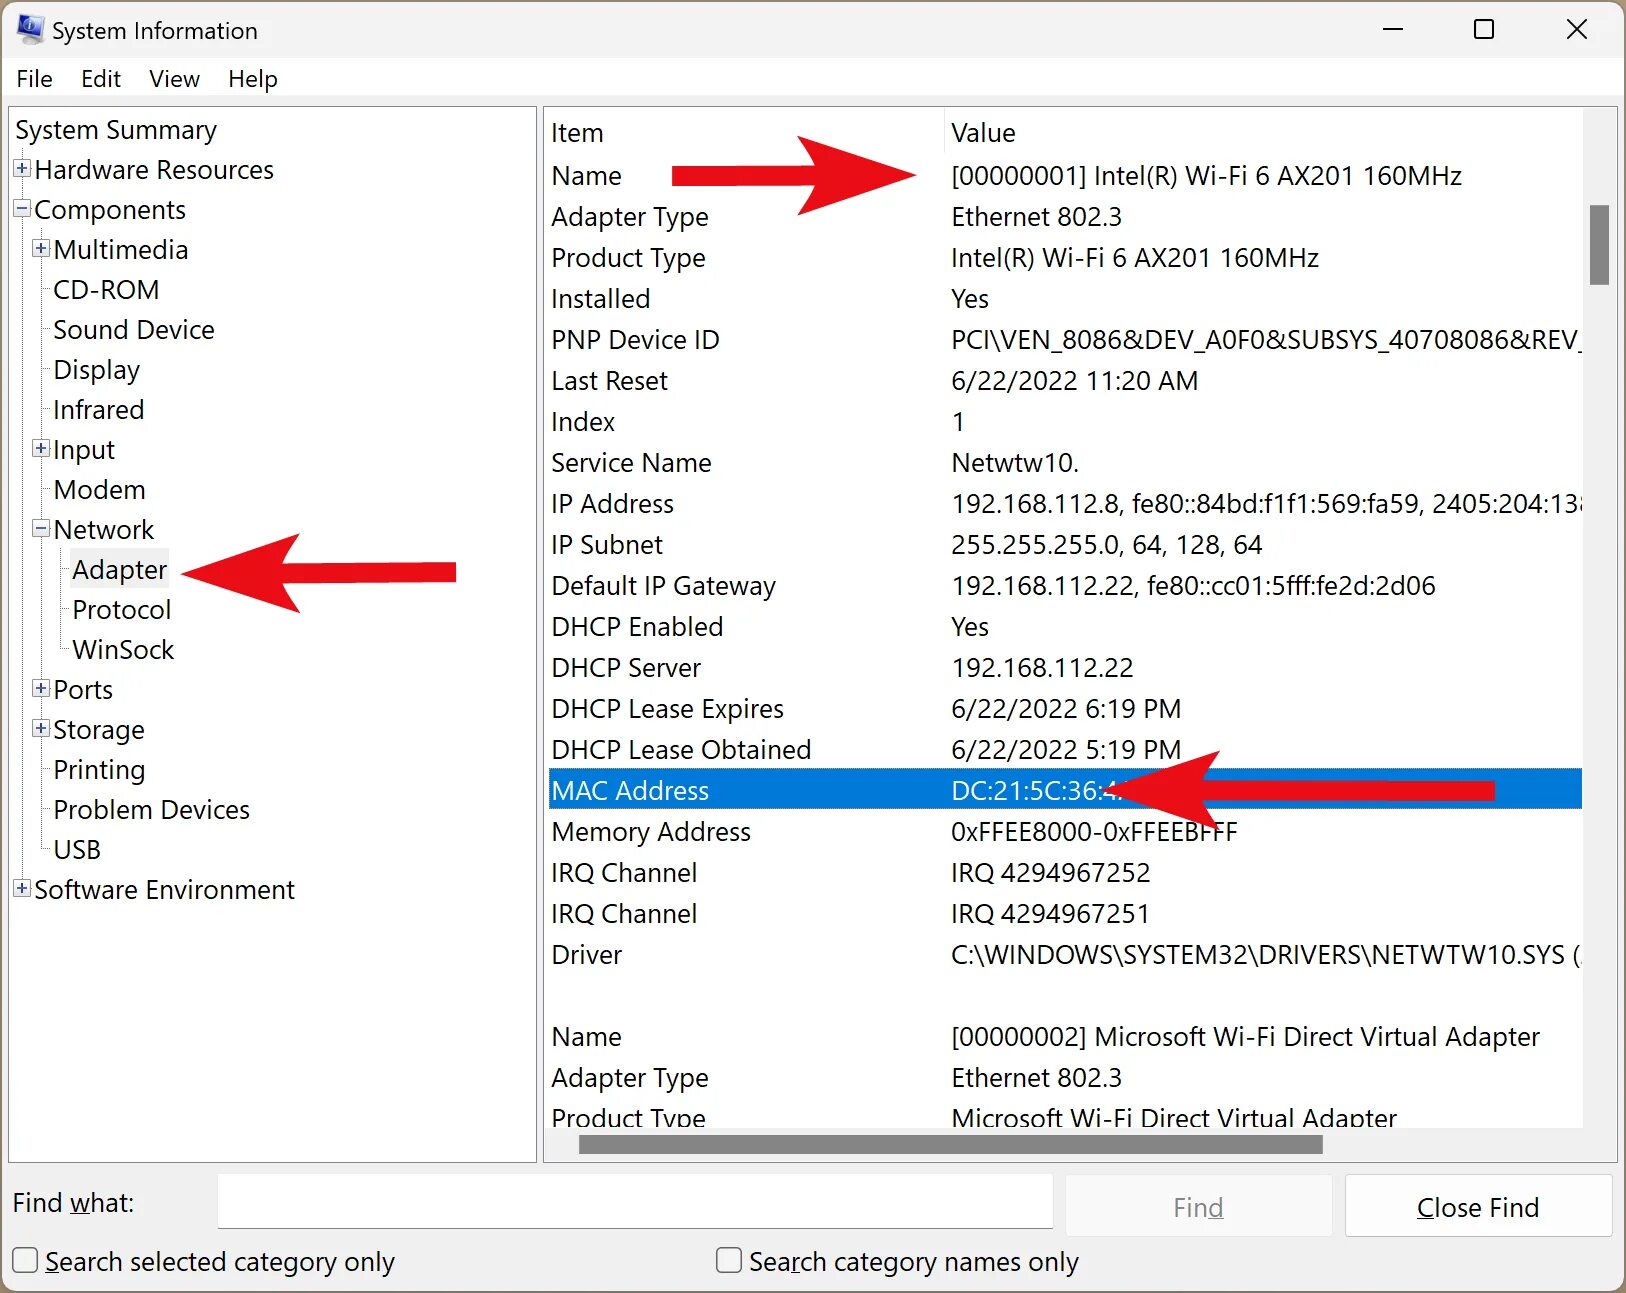Viewport: 1626px width, 1293px height.
Task: Select the DHCP Lease Obtained row
Action: coord(1065,750)
